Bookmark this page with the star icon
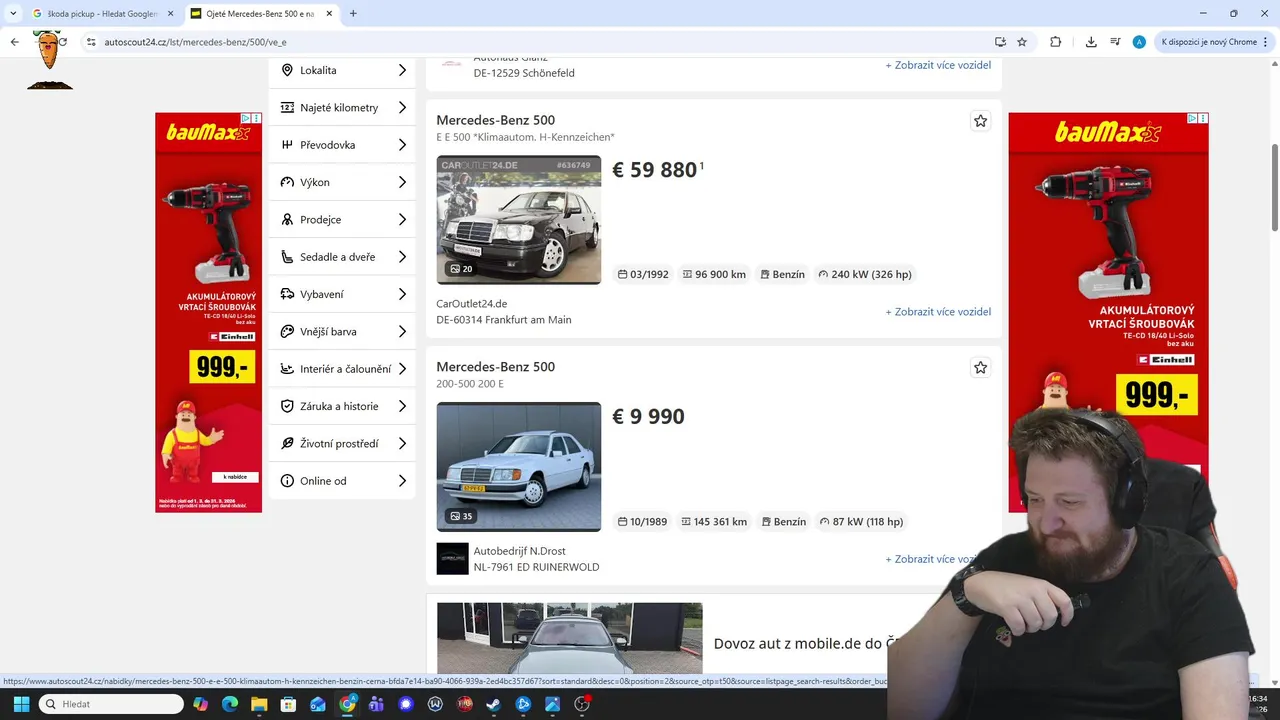1280x720 pixels. click(x=1022, y=42)
